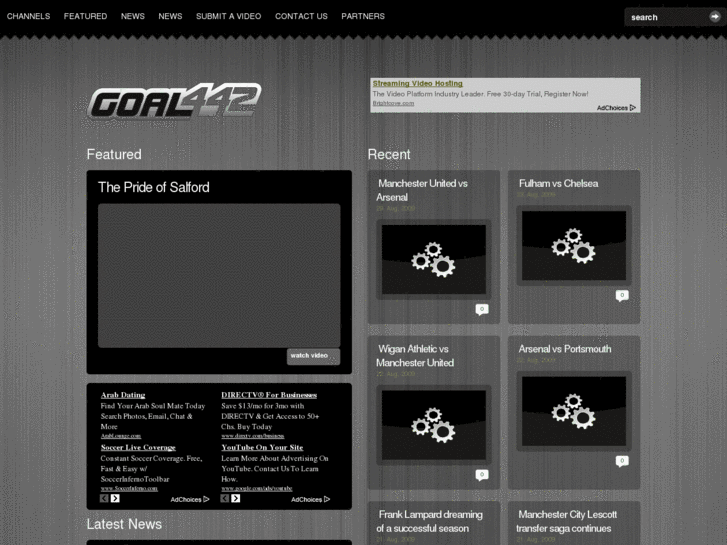Open Wigan Athletic vs Manchester United title
The width and height of the screenshot is (727, 545).
coord(415,356)
